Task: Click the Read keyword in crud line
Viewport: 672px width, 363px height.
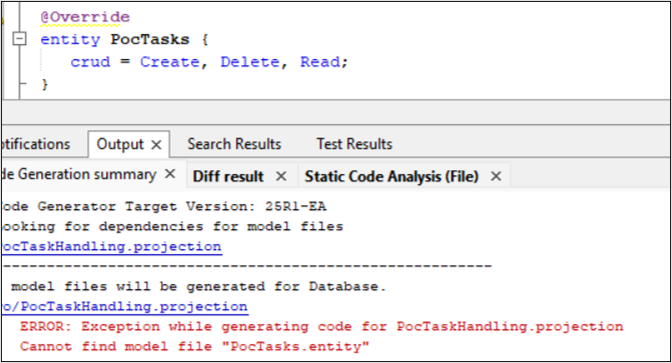Action: (320, 62)
